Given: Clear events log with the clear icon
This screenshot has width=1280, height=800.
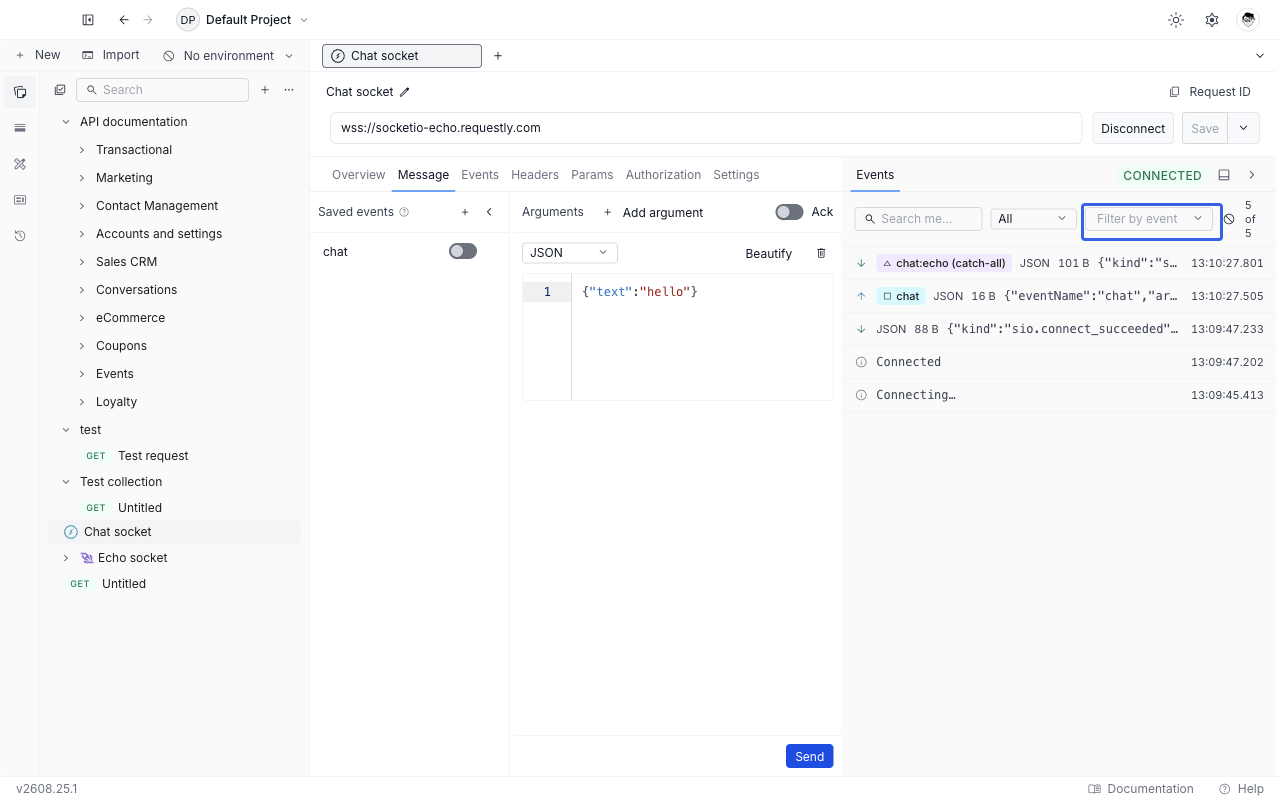Looking at the screenshot, I should (x=1229, y=219).
